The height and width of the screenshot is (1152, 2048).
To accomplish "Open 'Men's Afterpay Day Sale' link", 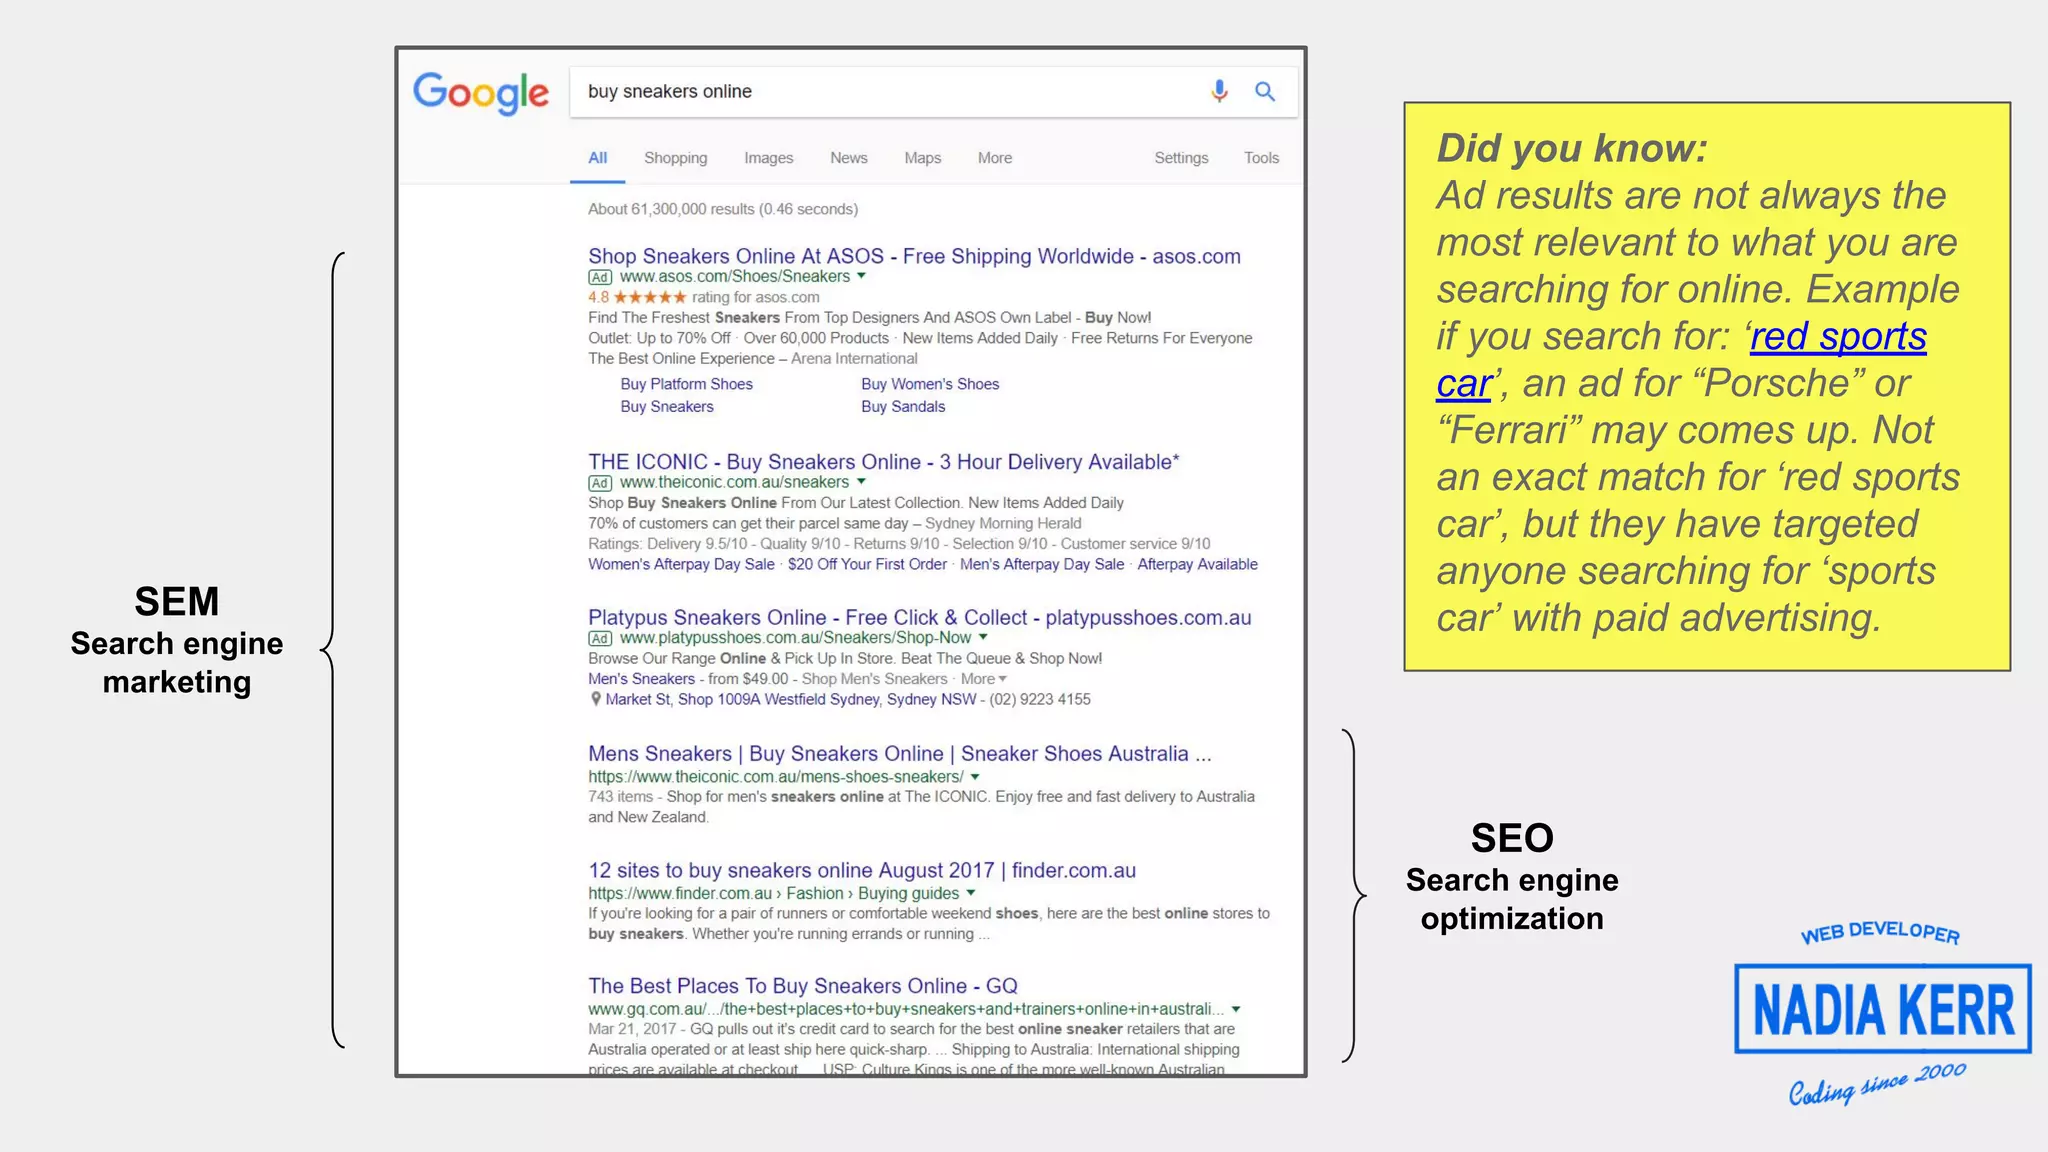I will pyautogui.click(x=1042, y=565).
